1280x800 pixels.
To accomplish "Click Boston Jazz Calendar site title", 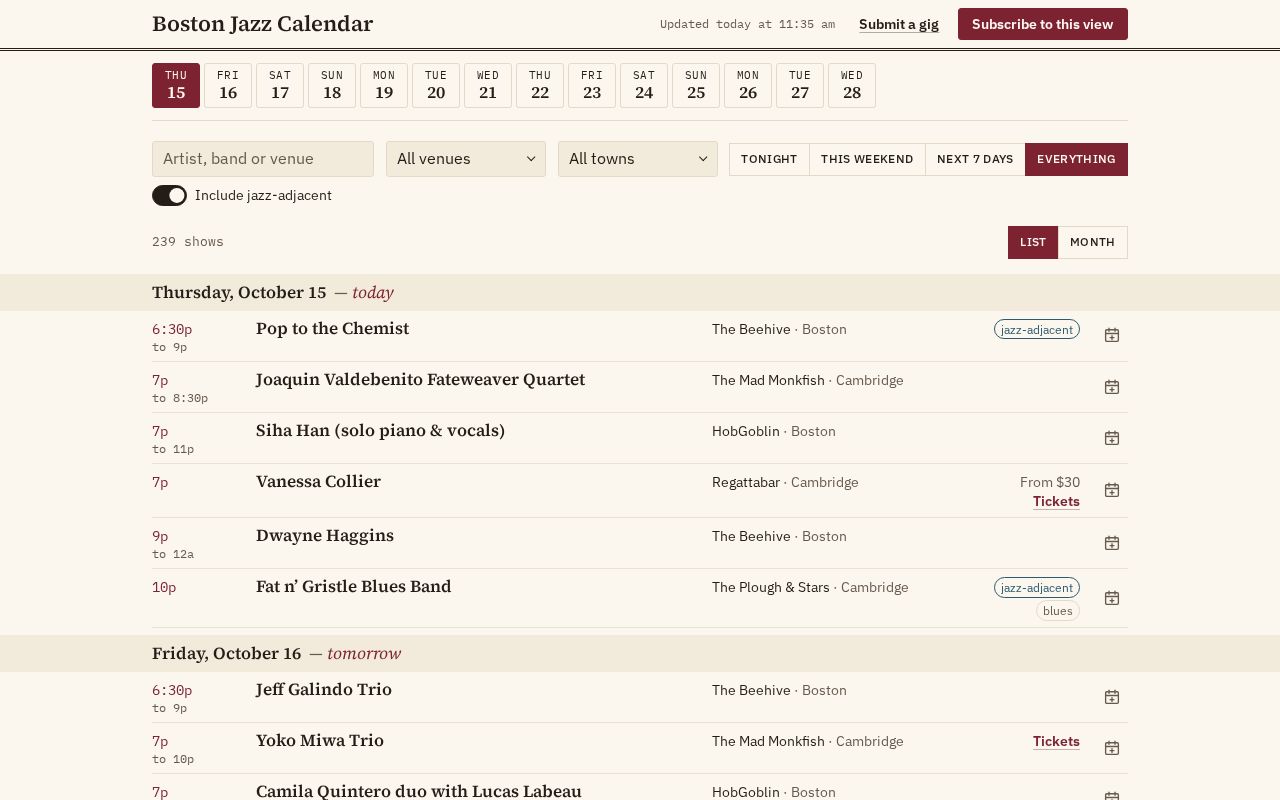I will pos(262,24).
